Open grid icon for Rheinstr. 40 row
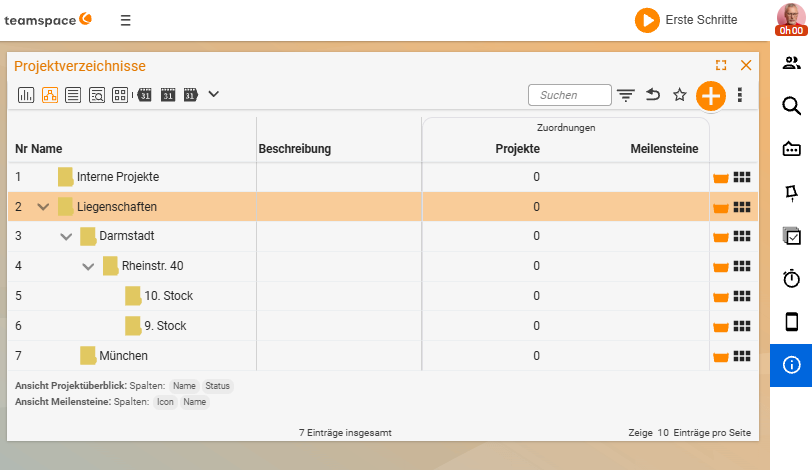The image size is (812, 470). (742, 267)
